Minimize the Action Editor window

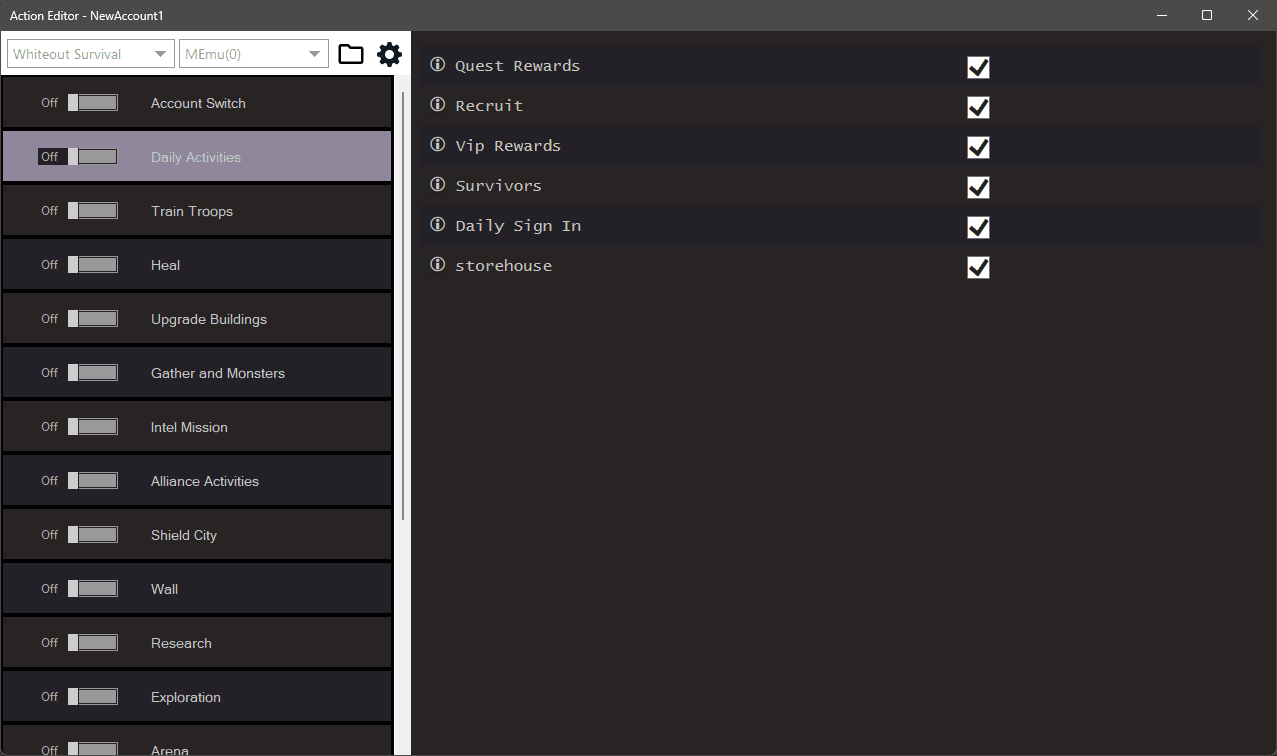(x=1162, y=15)
